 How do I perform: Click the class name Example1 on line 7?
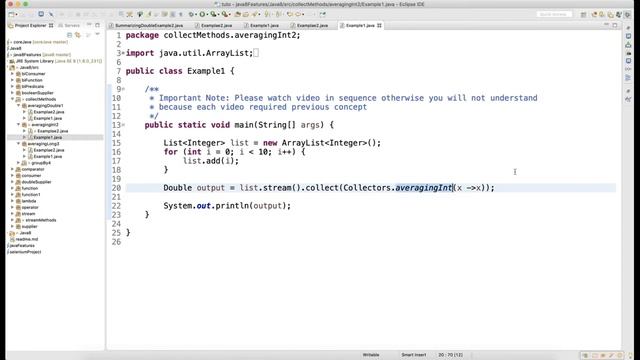206,71
